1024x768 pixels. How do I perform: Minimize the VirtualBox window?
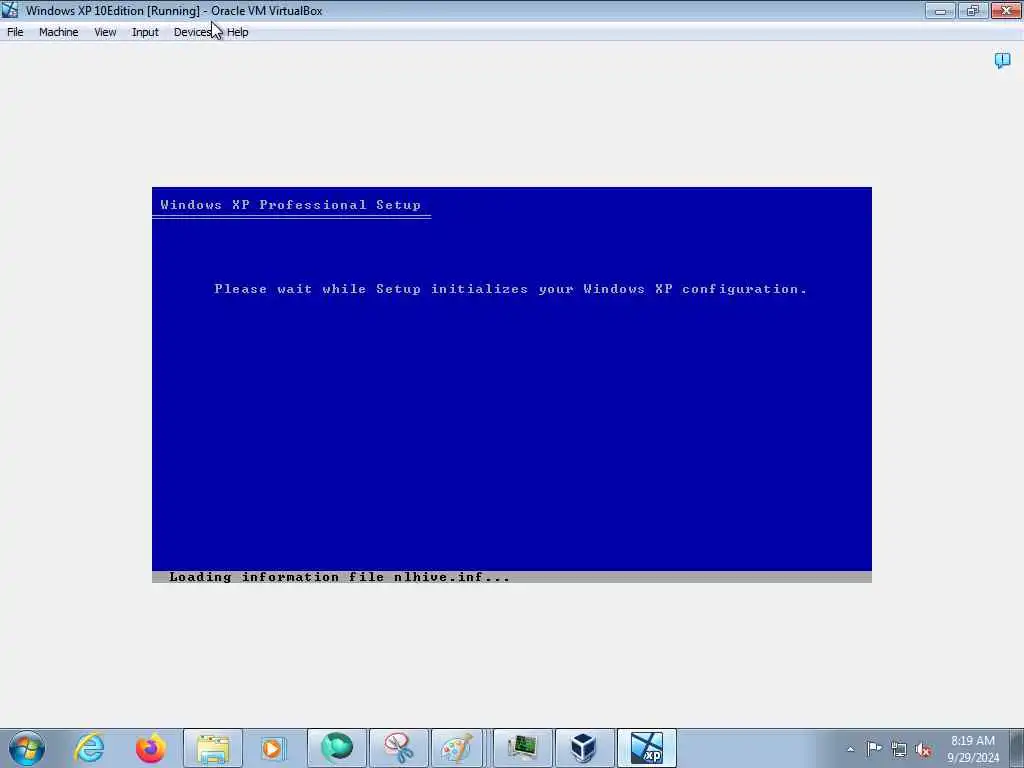[940, 10]
